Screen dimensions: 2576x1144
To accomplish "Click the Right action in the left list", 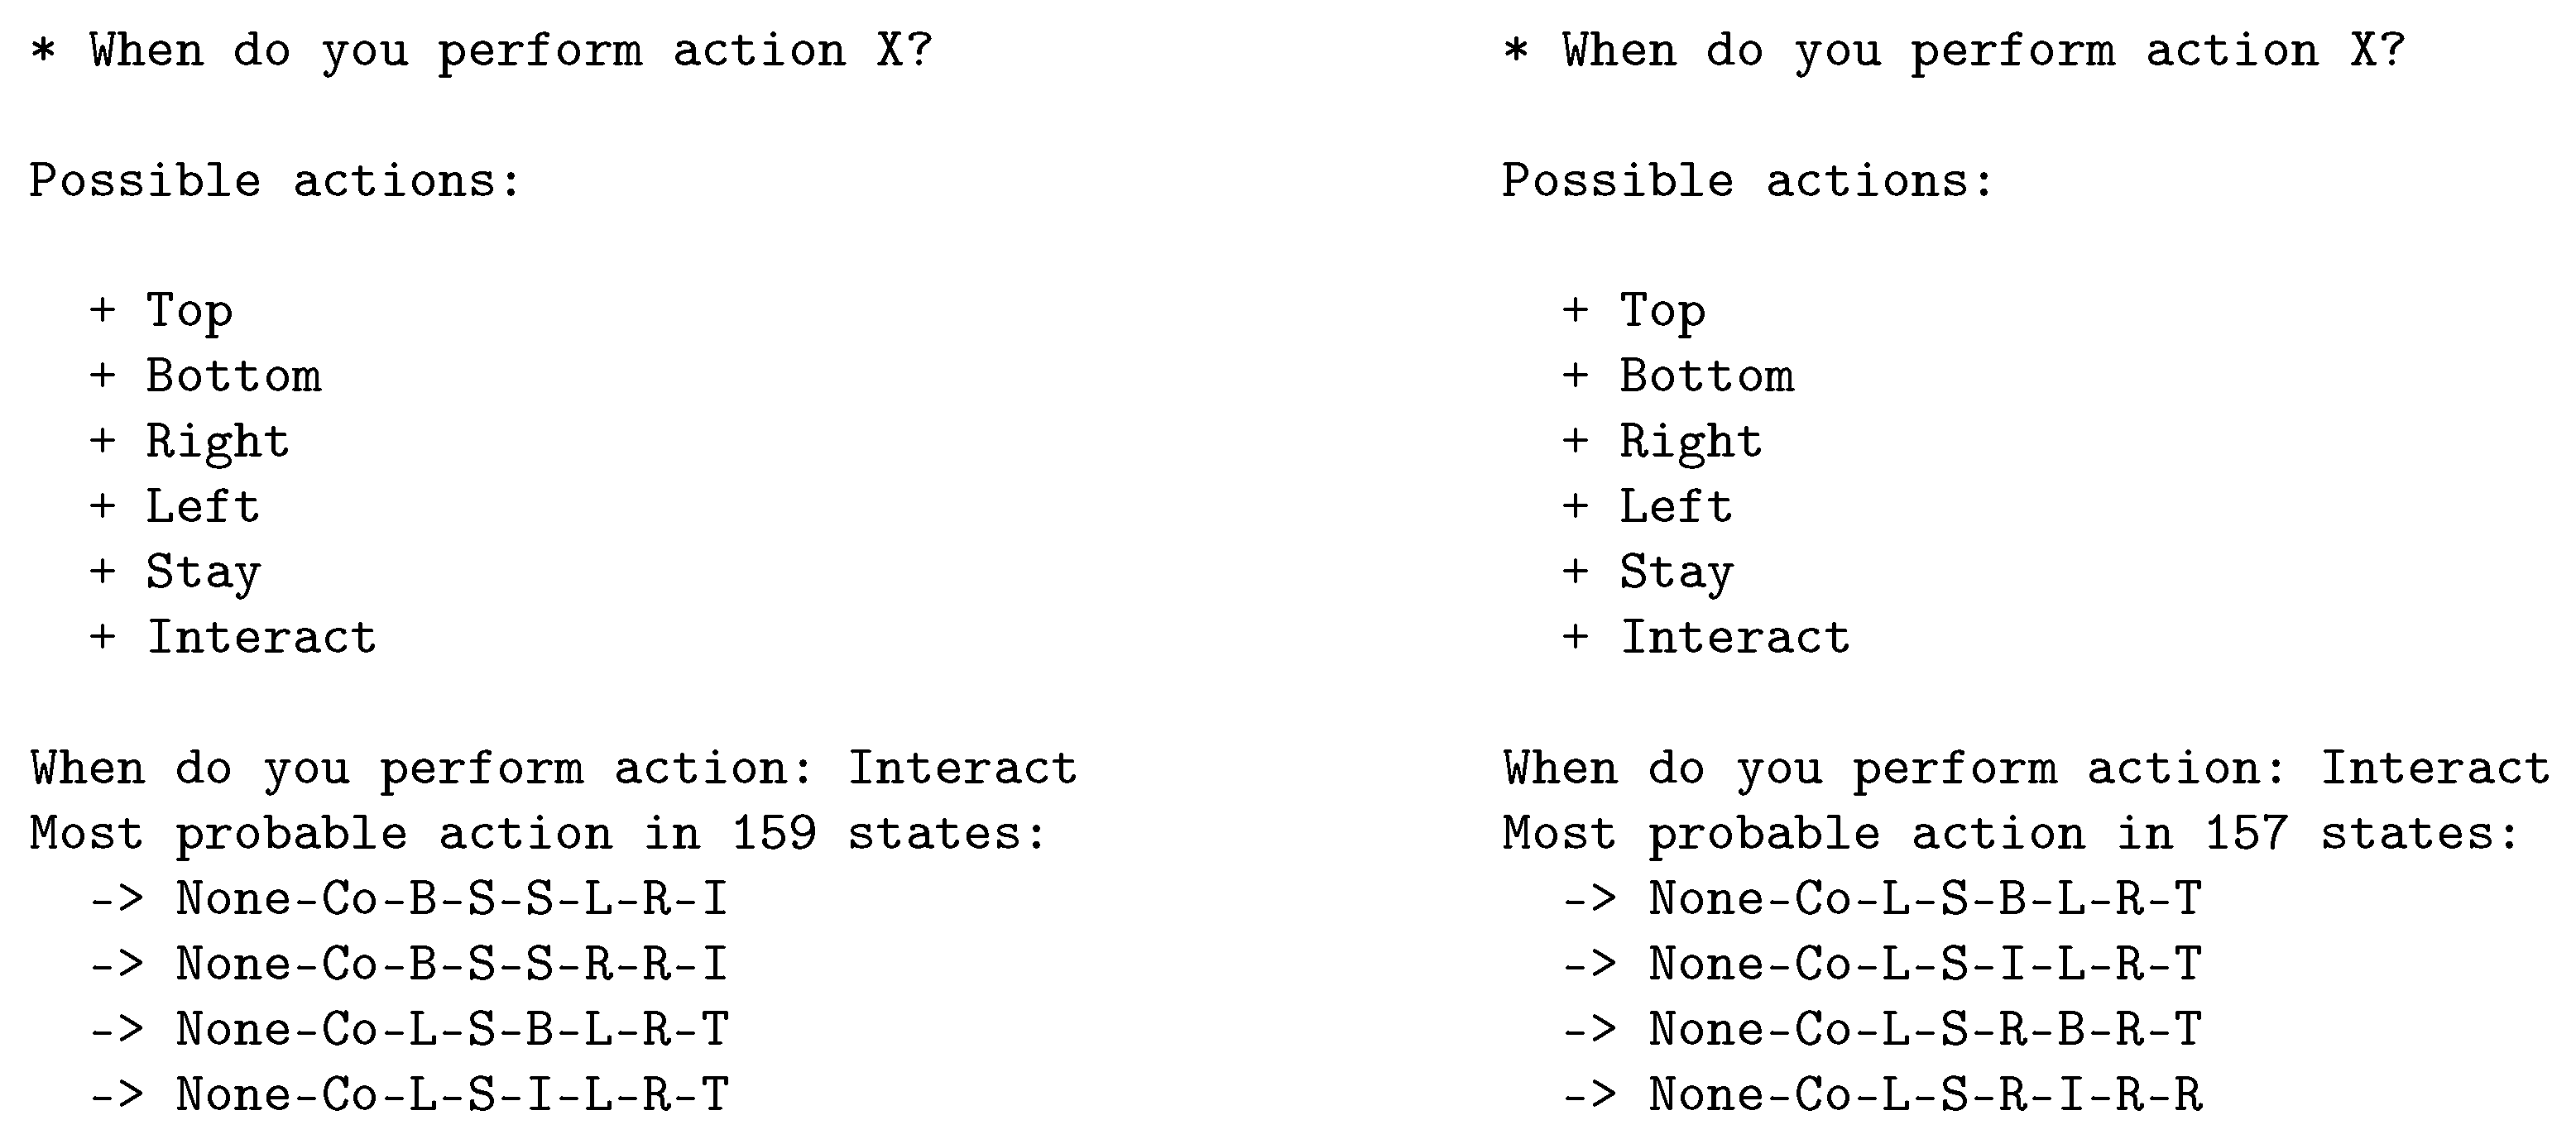I will click(217, 442).
